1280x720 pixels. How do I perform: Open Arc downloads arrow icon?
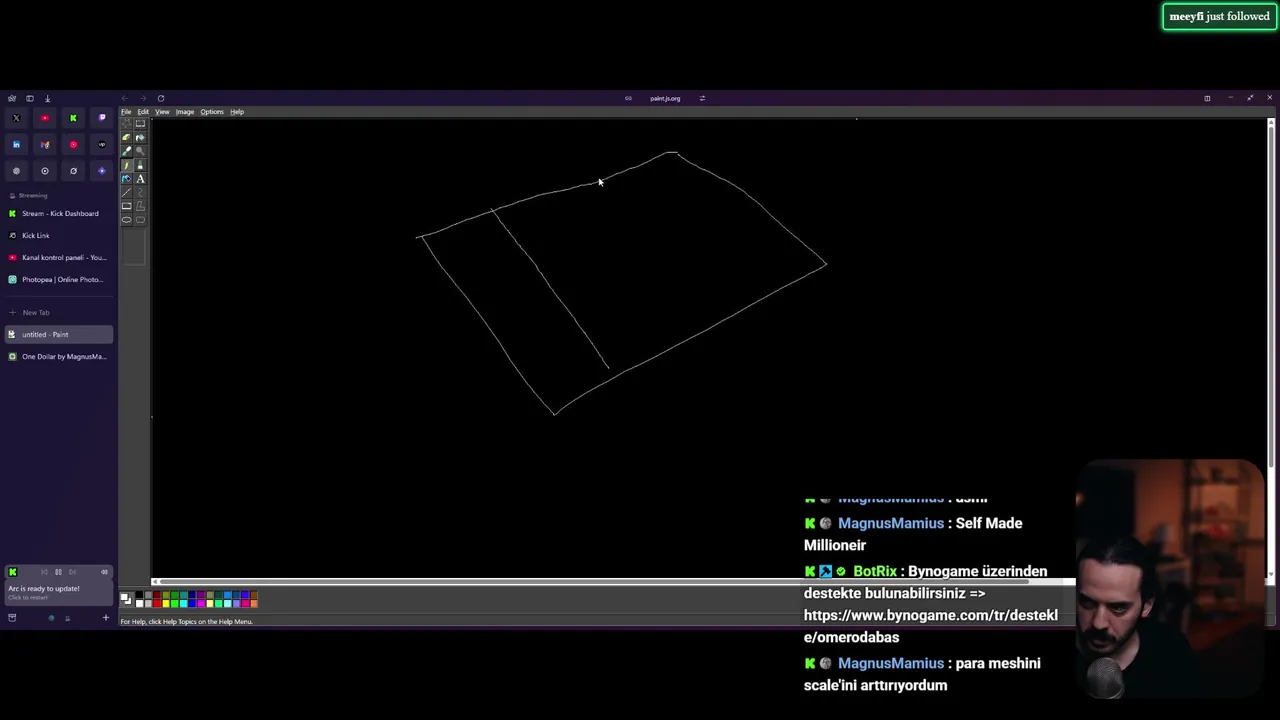click(47, 98)
